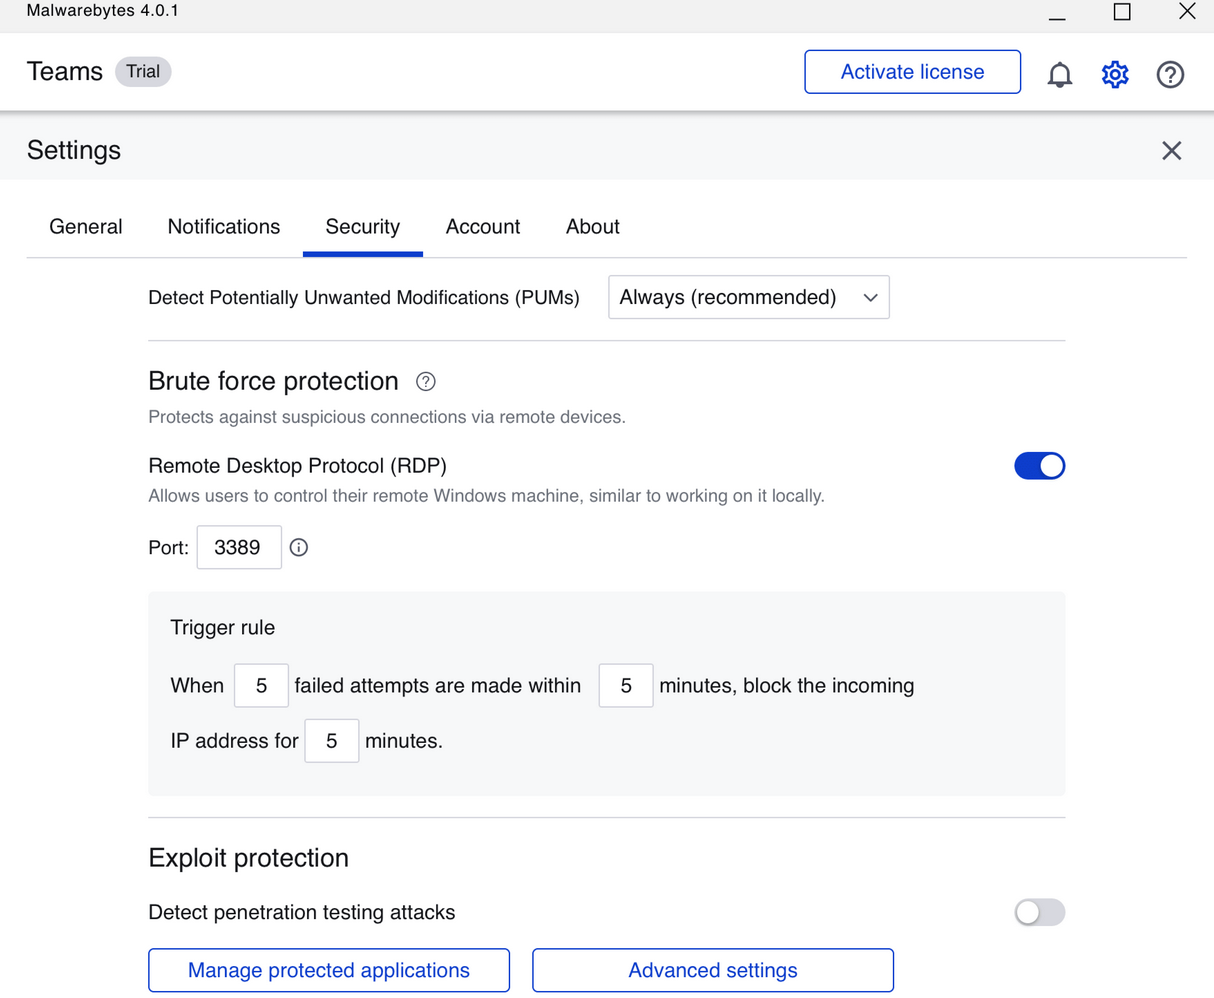
Task: Enable Detect penetration testing attacks toggle
Action: click(1039, 912)
